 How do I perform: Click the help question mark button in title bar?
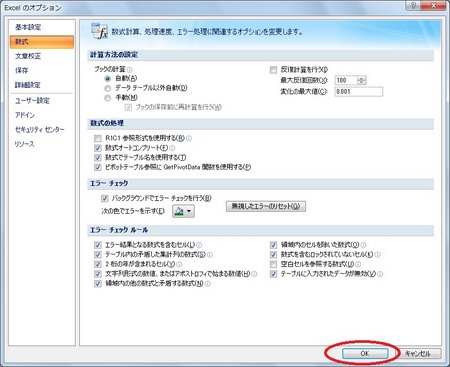413,5
